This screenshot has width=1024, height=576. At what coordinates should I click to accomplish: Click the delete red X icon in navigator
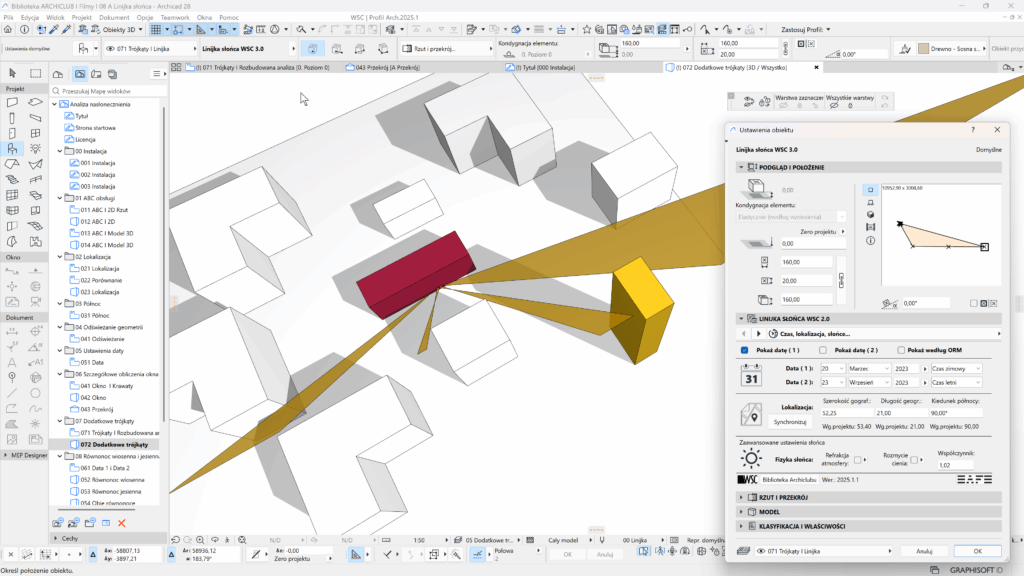pos(122,523)
